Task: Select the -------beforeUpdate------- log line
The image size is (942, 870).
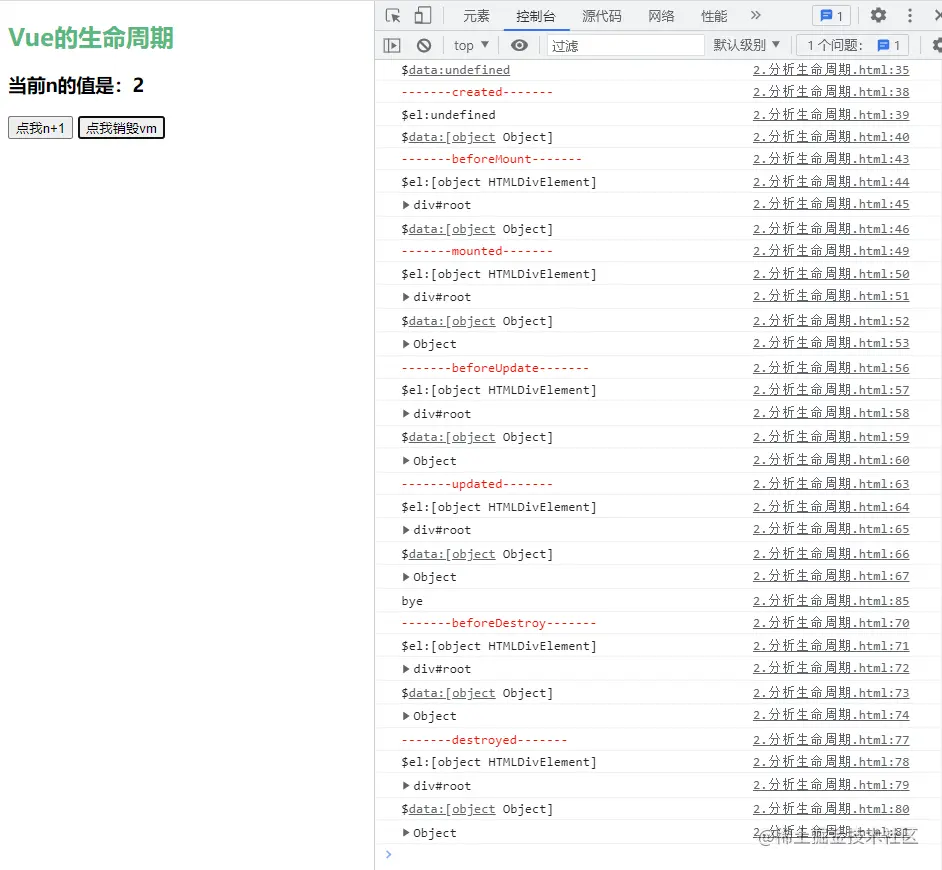Action: [x=495, y=368]
